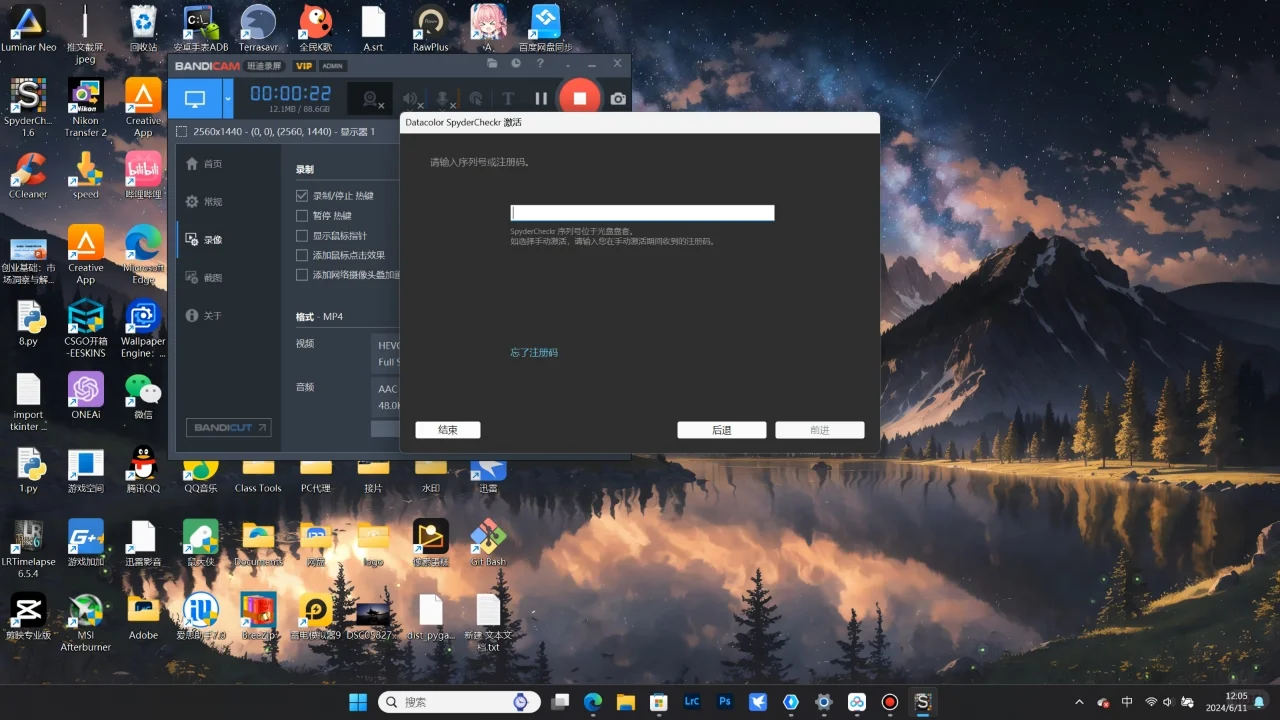The image size is (1280, 720).
Task: Click the 前进 button in SpyderCheckr dialog
Action: point(820,430)
